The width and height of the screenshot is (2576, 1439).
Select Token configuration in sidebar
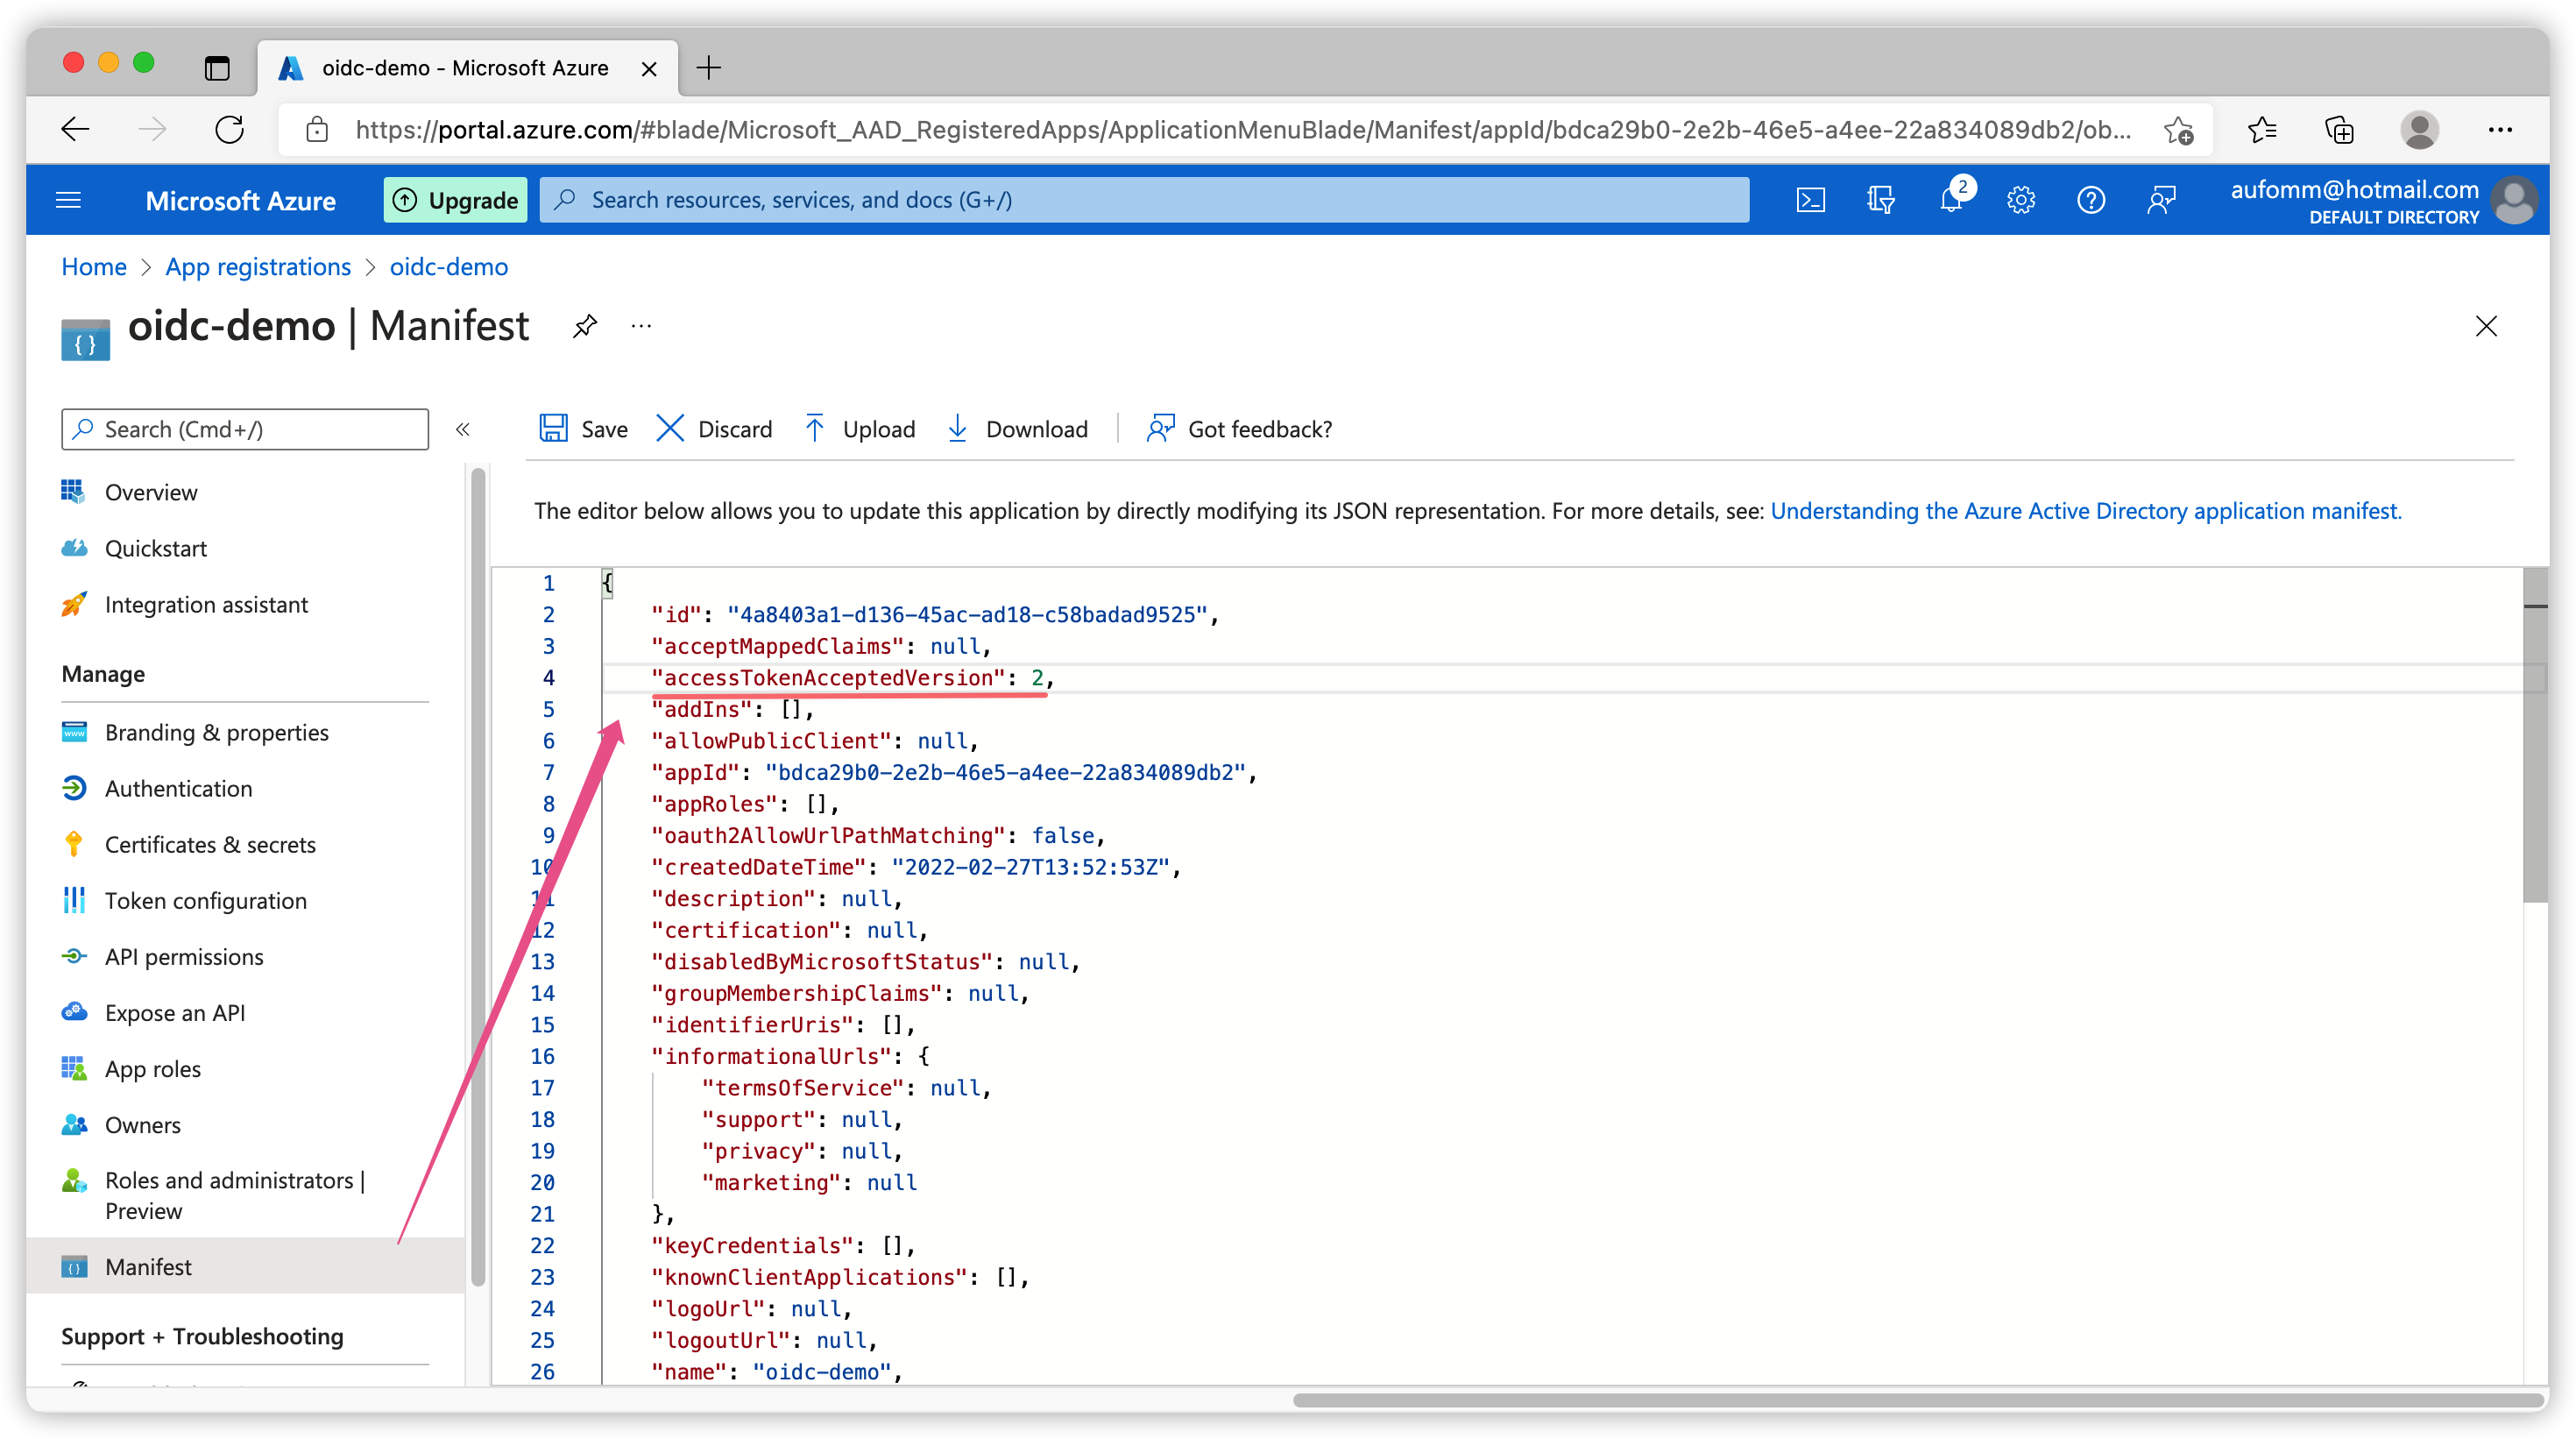pyautogui.click(x=205, y=900)
